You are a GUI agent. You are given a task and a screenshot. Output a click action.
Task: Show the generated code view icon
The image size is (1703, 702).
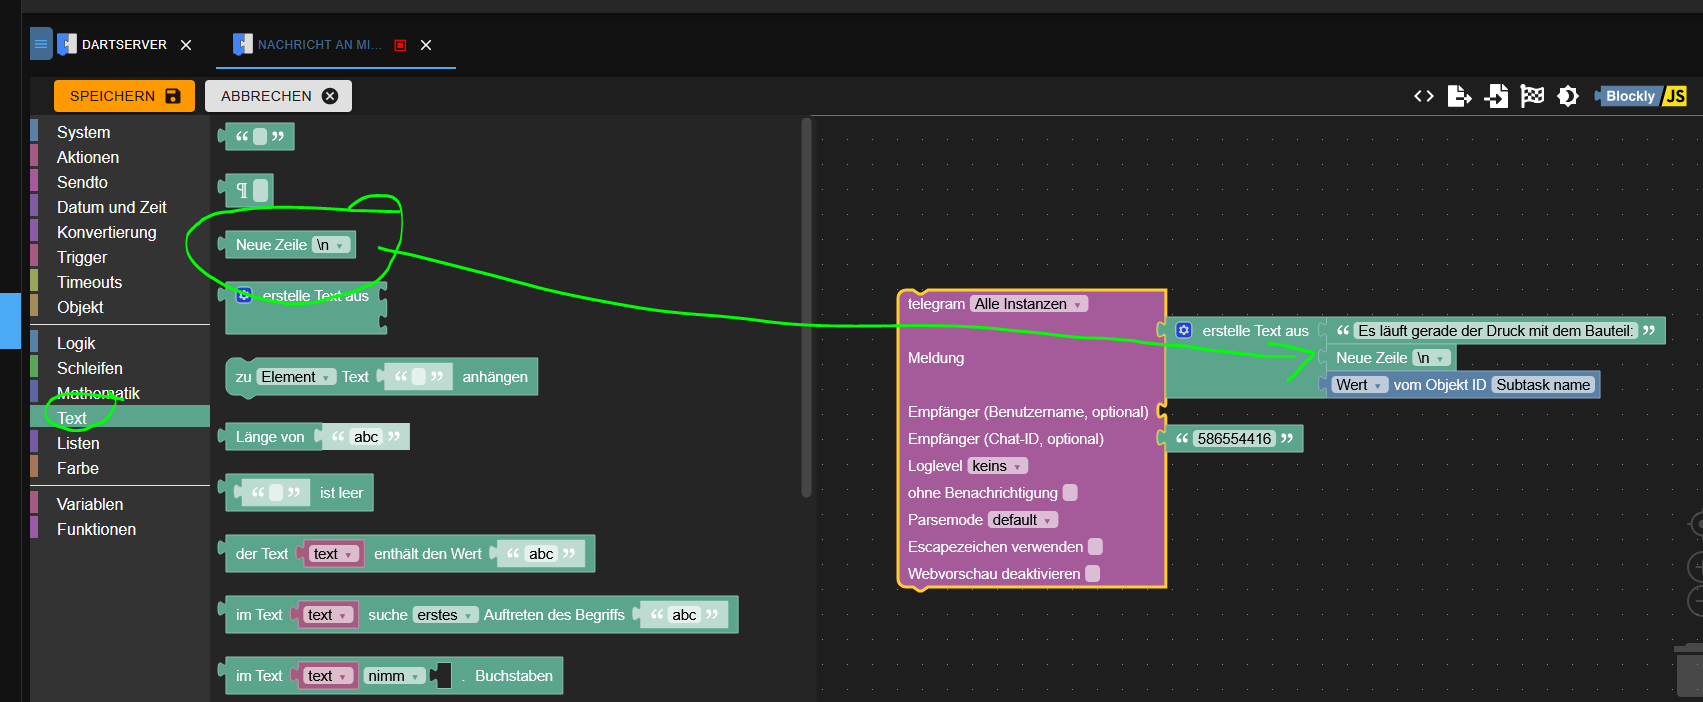click(x=1424, y=96)
